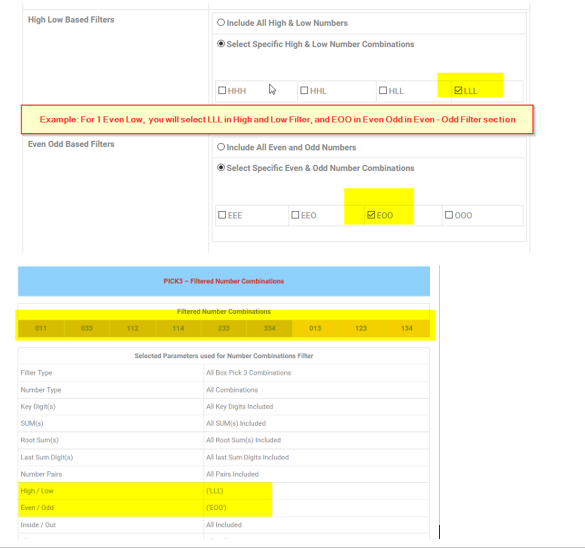585x548 pixels.
Task: Check the HHL checkbox
Action: (x=304, y=90)
